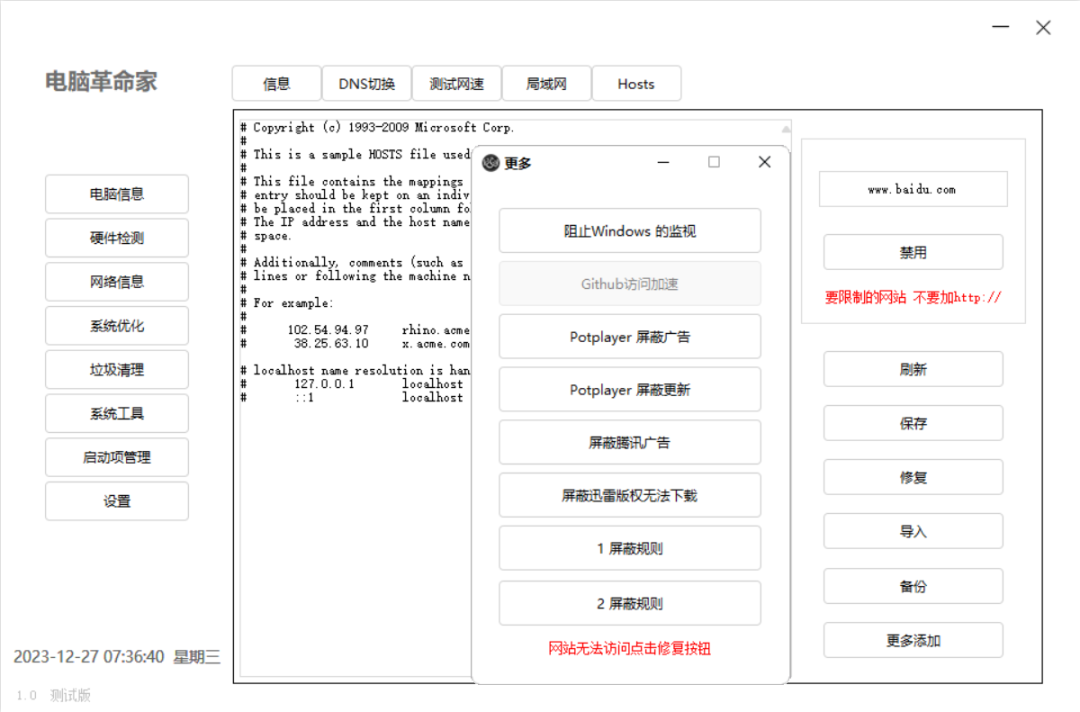Click the 电脑革命家 title text
The width and height of the screenshot is (1080, 712).
101,81
